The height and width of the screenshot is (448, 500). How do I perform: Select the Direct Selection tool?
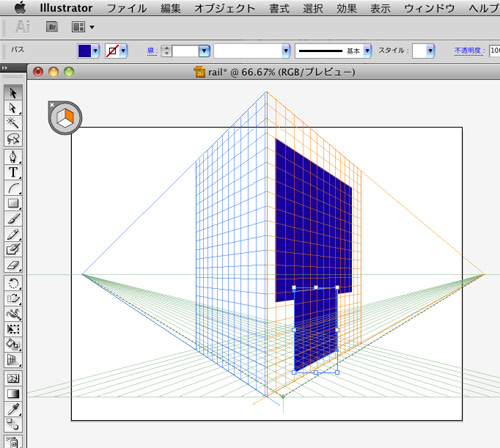13,109
